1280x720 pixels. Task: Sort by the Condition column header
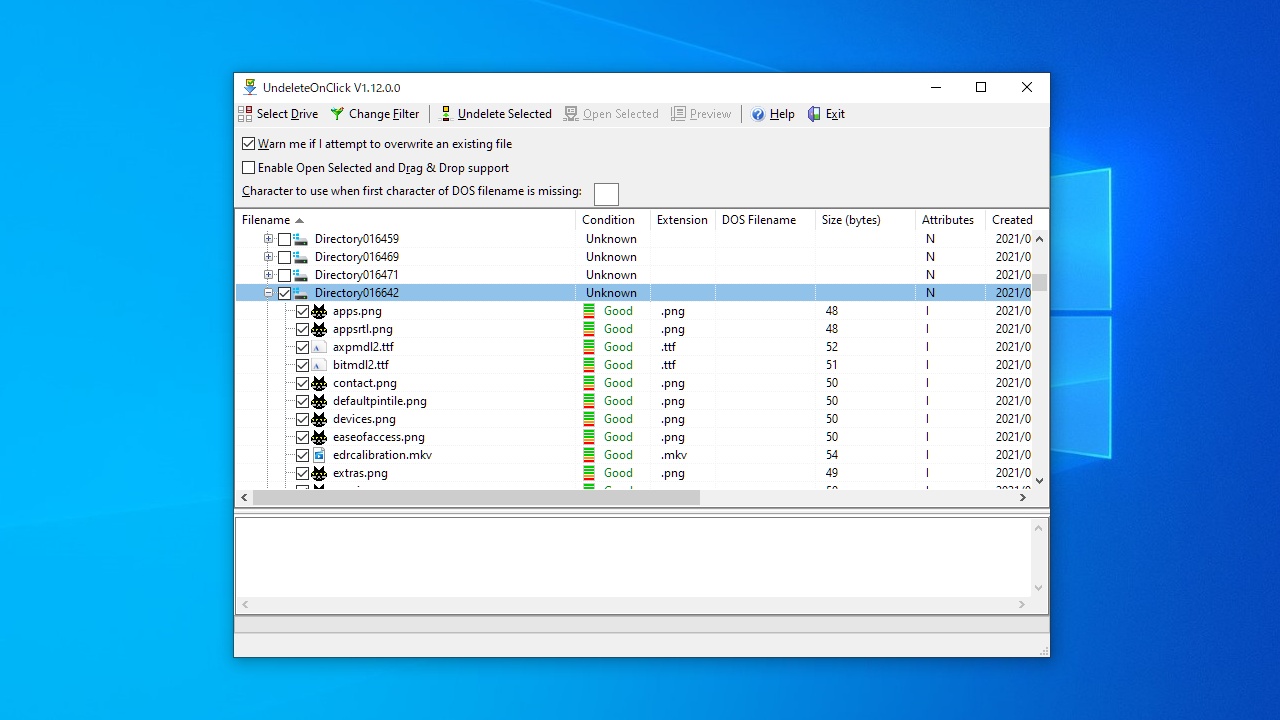point(613,220)
